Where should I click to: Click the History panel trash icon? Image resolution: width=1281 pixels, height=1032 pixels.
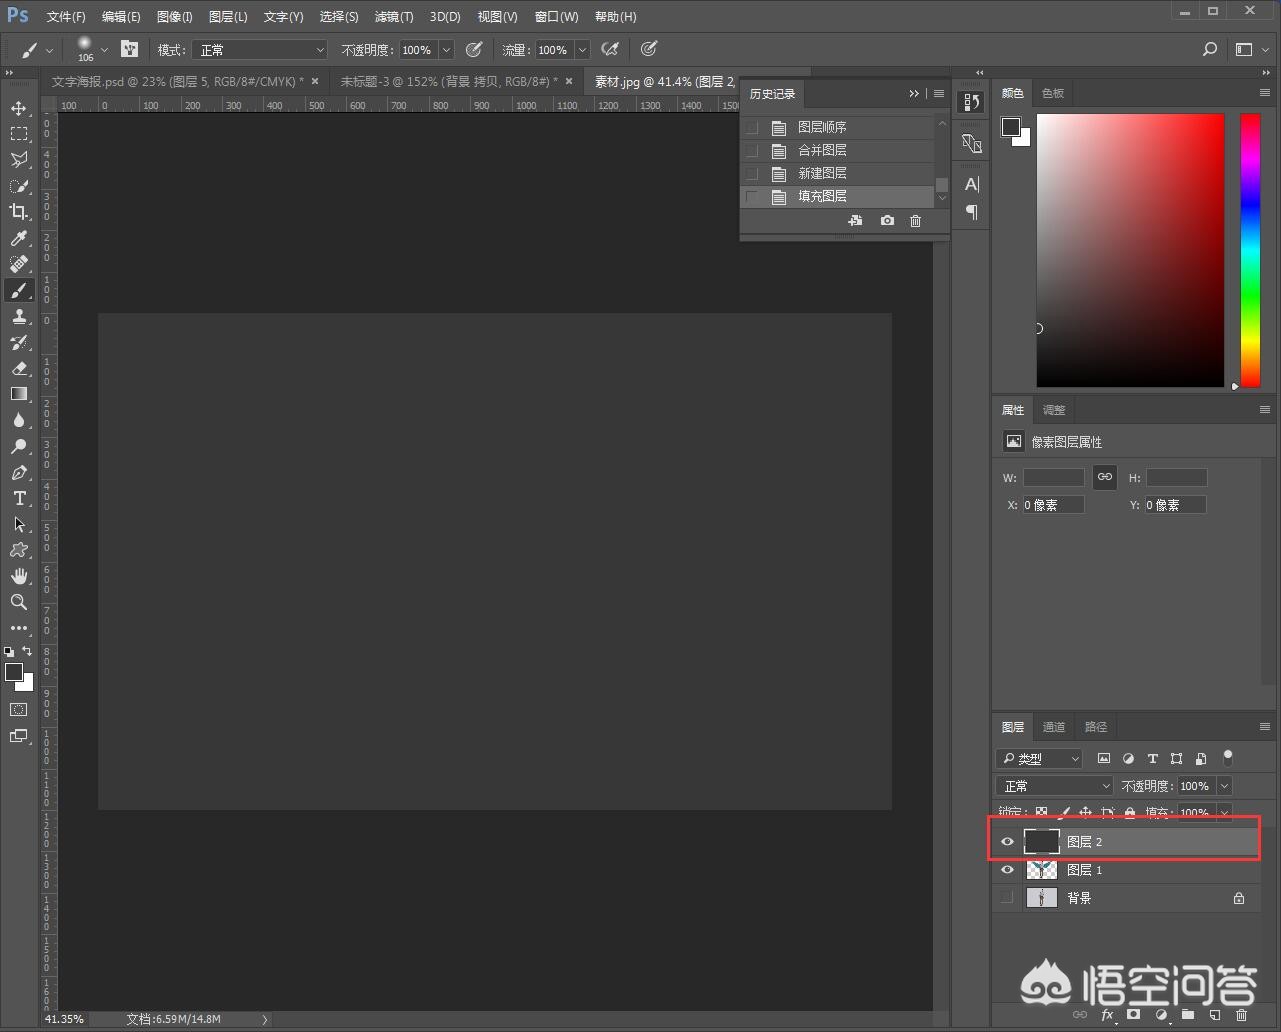tap(915, 221)
